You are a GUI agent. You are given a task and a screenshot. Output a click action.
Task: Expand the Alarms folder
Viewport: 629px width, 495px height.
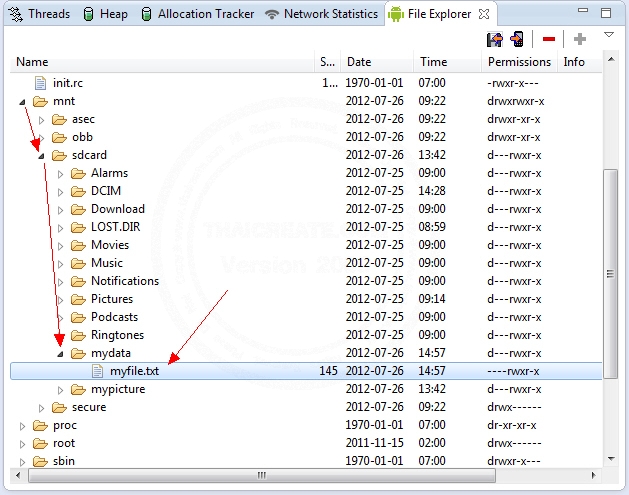60,174
